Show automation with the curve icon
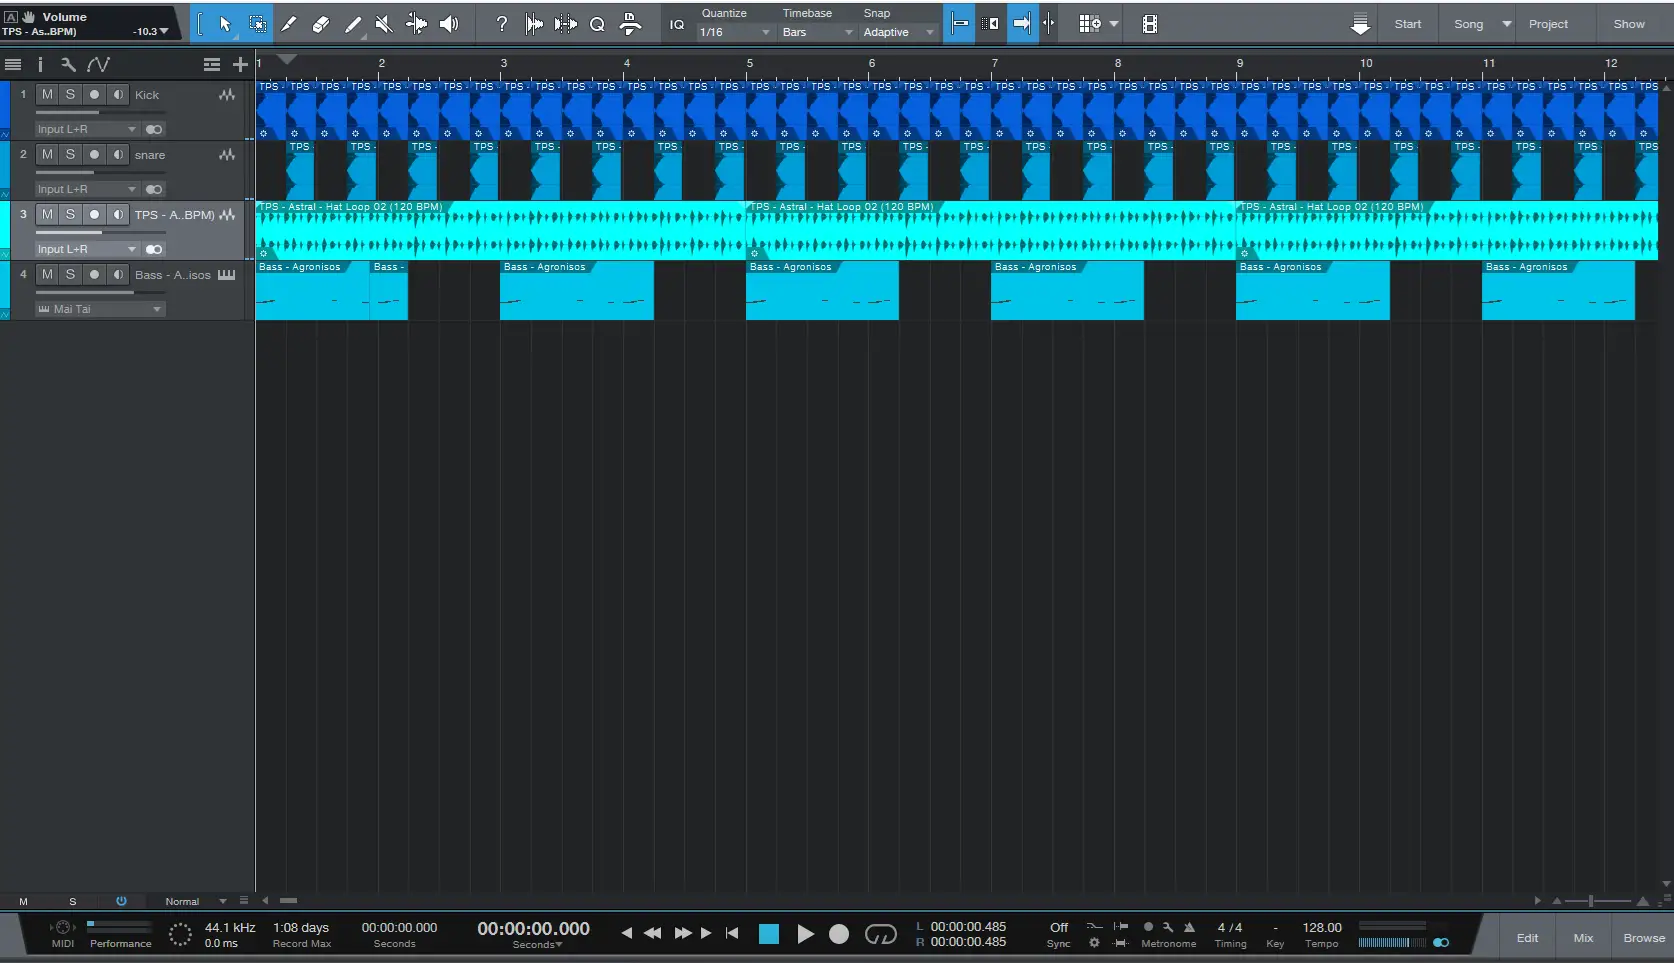 (x=98, y=65)
